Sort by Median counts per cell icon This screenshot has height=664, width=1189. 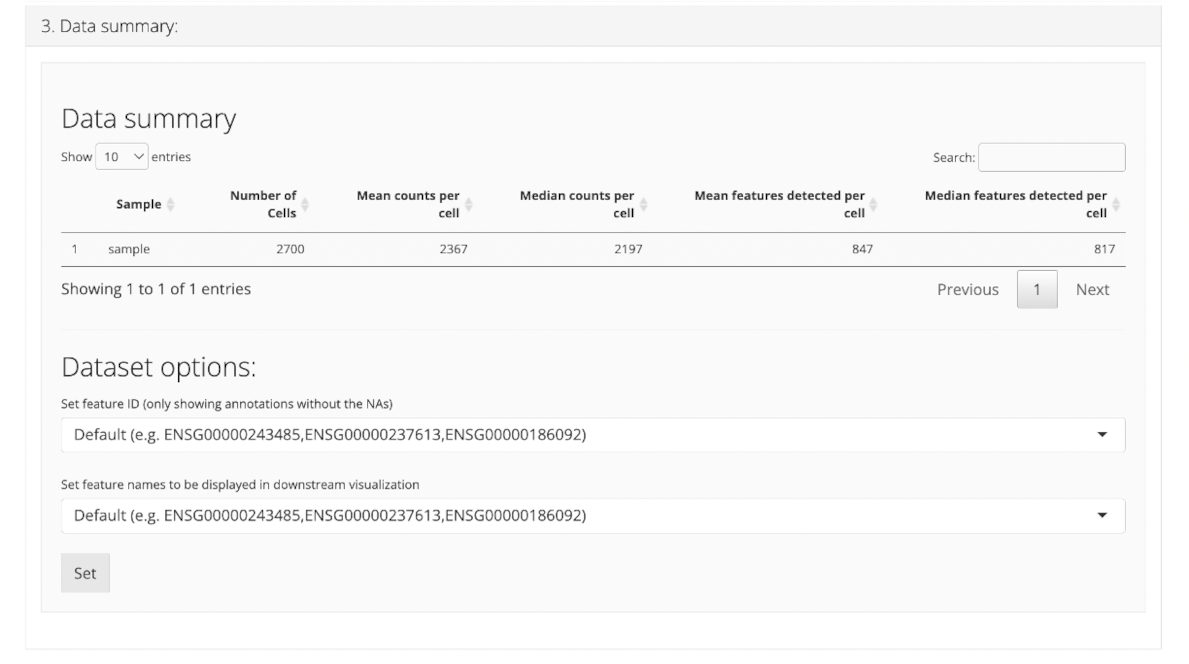(x=643, y=204)
